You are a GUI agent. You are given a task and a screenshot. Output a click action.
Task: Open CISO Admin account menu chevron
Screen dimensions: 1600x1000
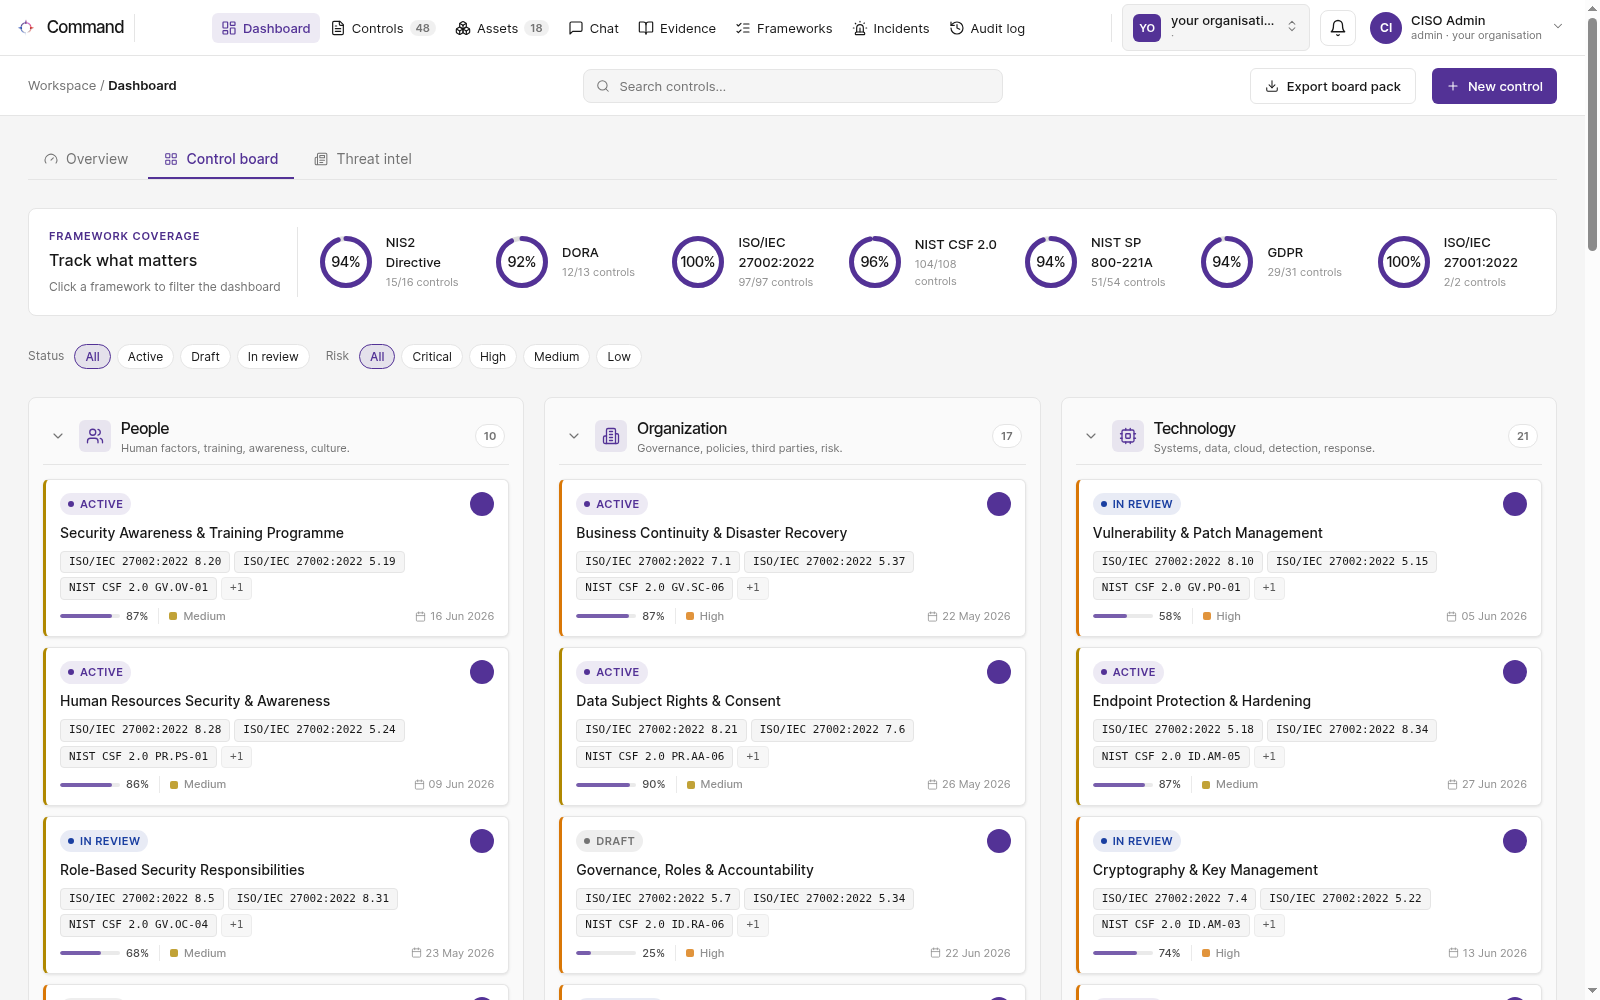[1558, 27]
